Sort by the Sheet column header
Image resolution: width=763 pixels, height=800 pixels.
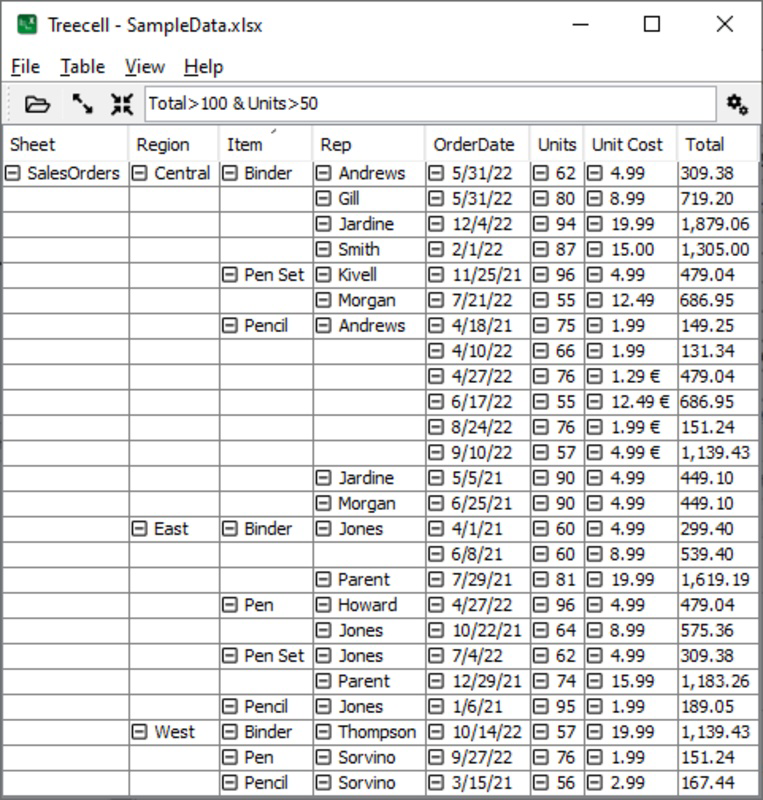coord(65,144)
